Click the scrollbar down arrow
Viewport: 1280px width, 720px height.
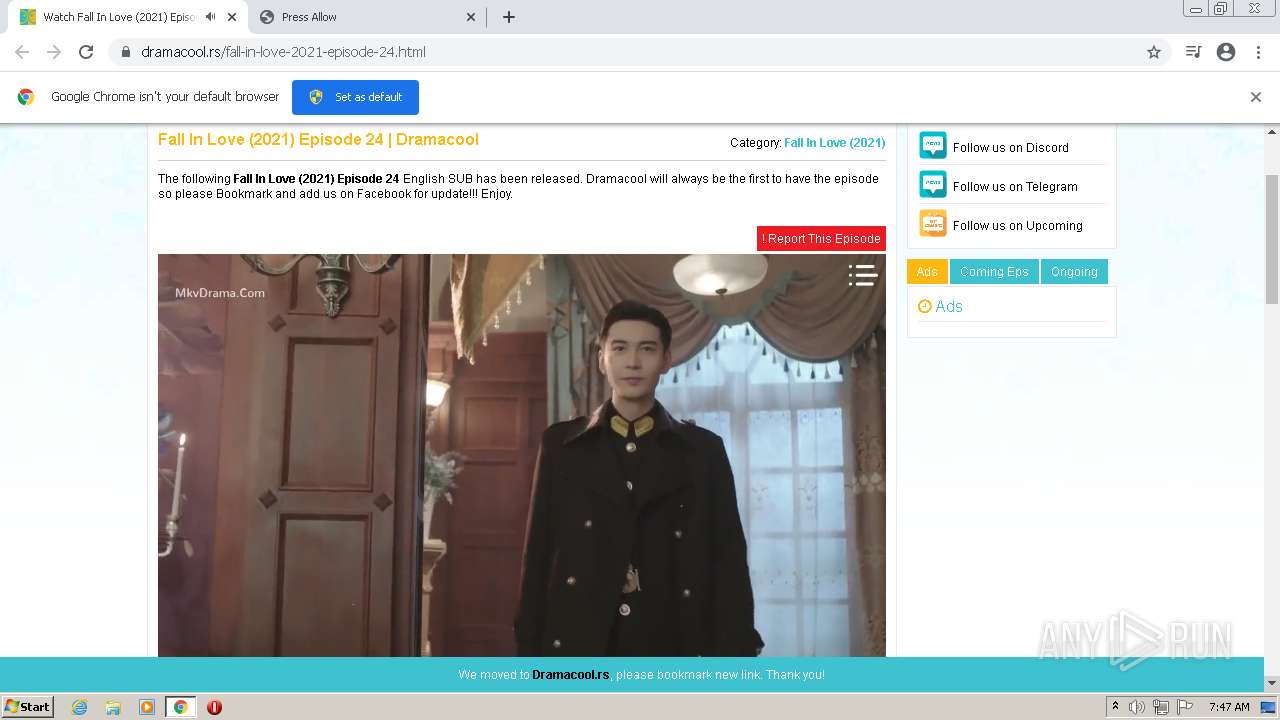1272,683
